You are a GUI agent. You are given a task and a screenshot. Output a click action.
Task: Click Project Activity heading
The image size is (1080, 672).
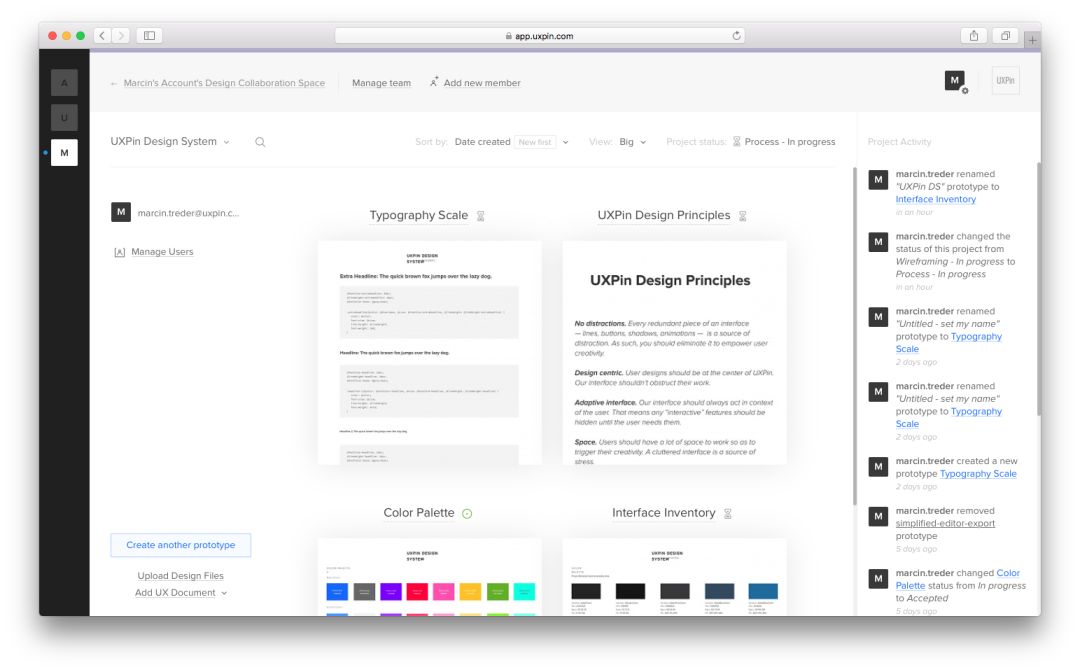click(x=899, y=142)
